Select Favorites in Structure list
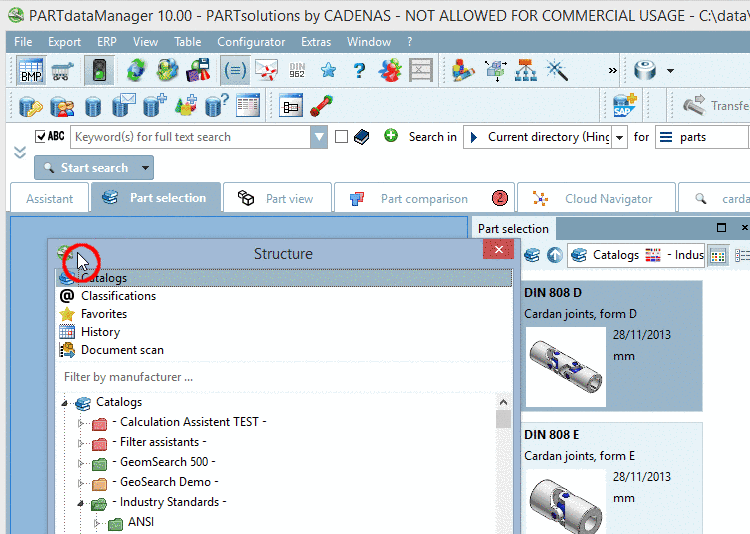This screenshot has height=534, width=750. (x=285, y=314)
